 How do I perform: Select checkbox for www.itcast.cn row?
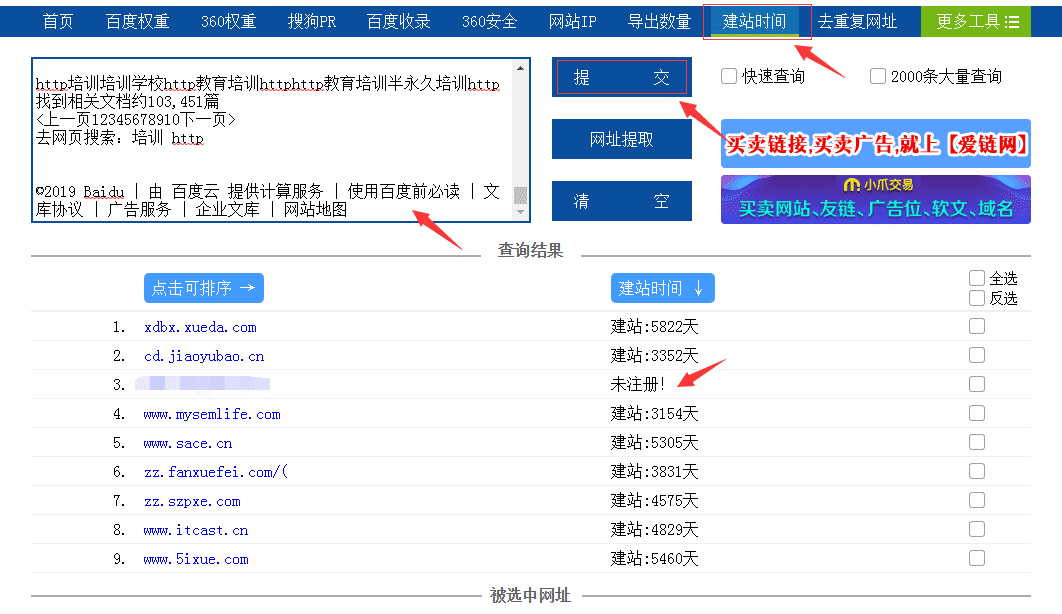(977, 529)
